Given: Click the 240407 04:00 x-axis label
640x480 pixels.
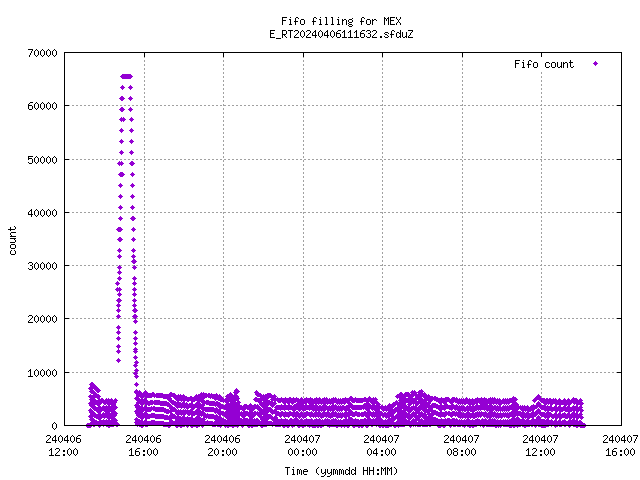Looking at the screenshot, I should (x=382, y=446).
